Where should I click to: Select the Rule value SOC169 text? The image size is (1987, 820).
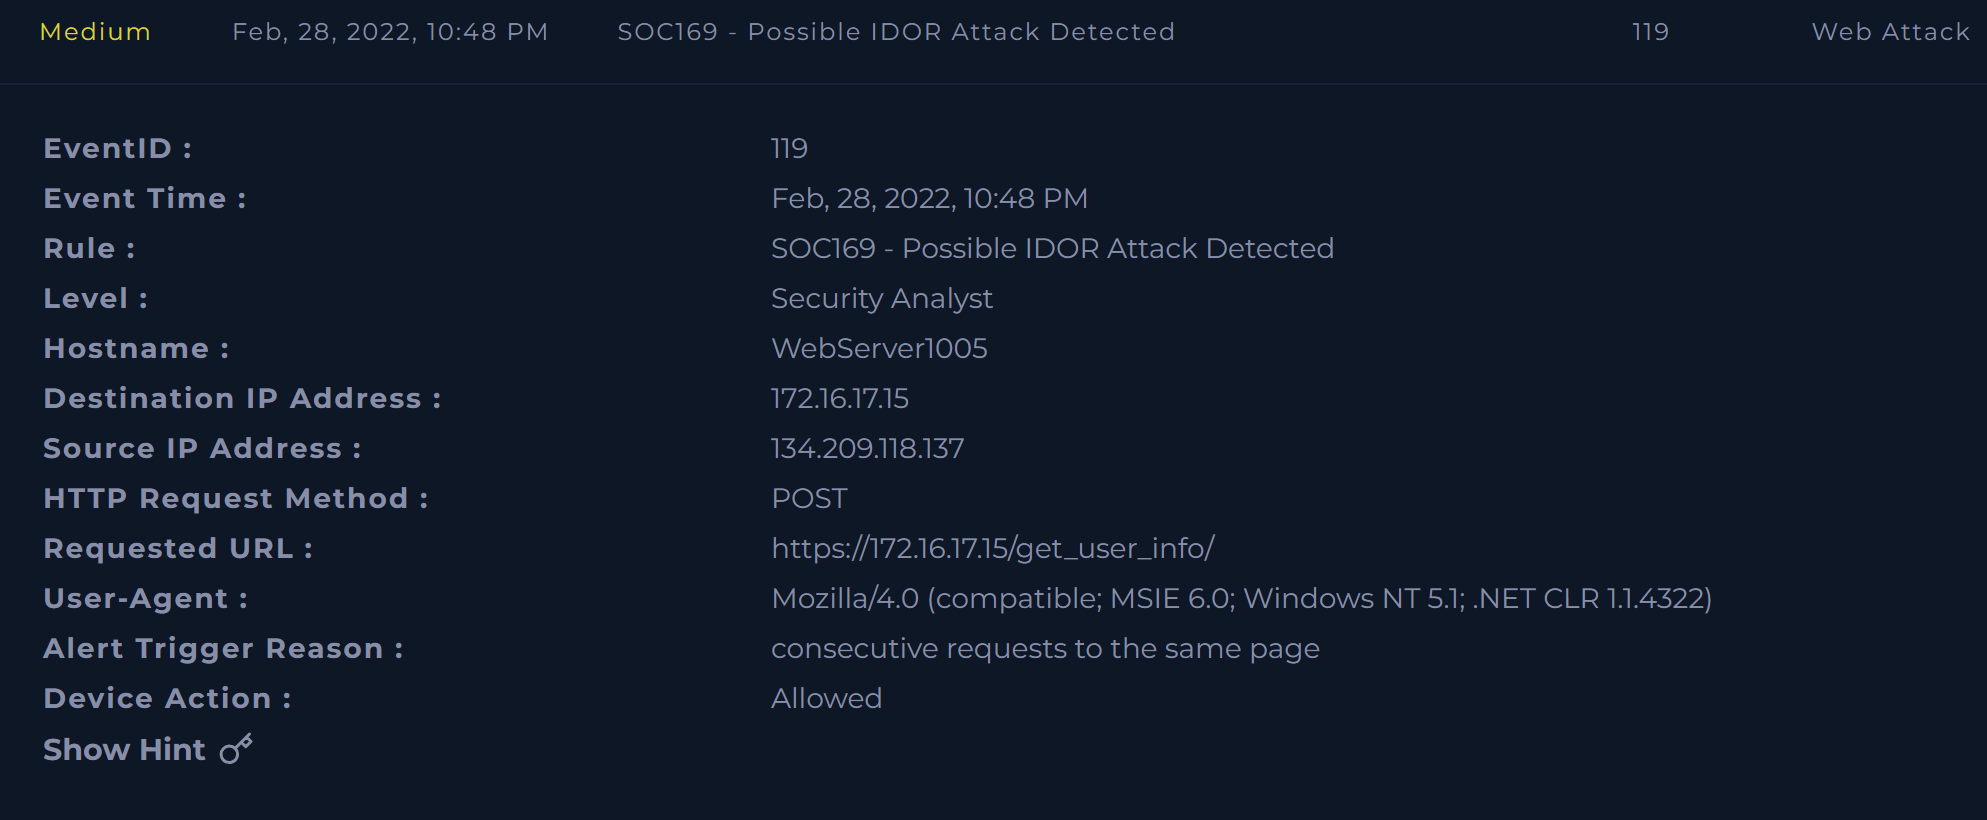tap(1052, 248)
